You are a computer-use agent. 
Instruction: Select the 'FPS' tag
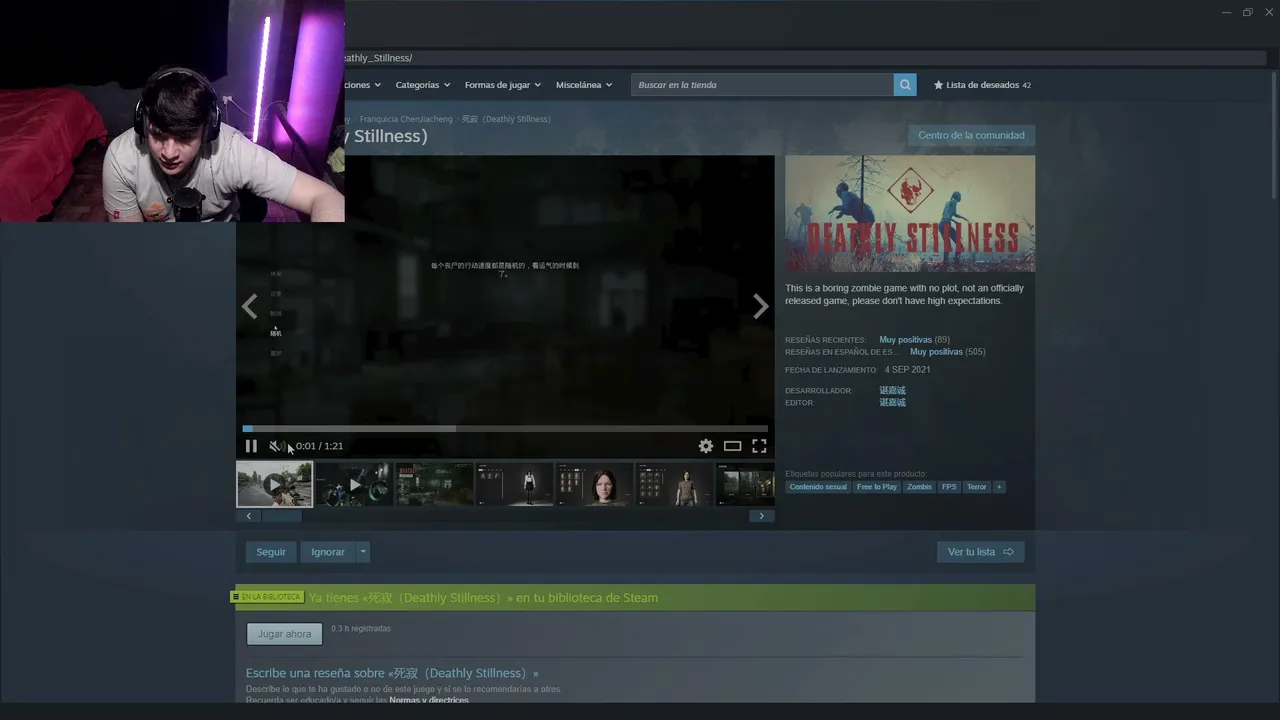coord(949,487)
